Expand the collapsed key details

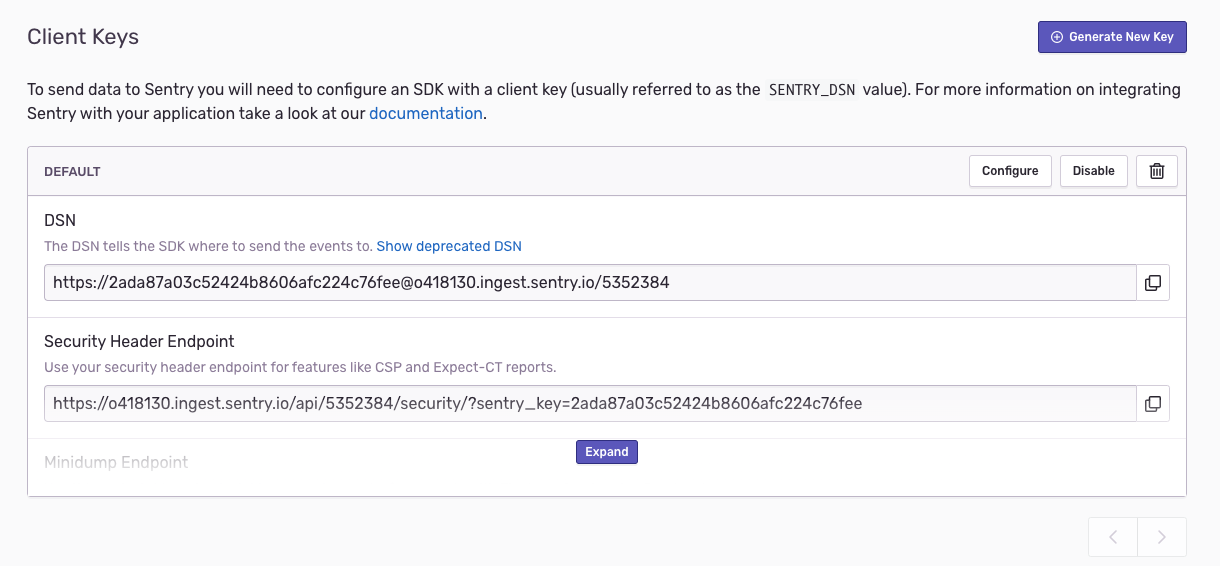[607, 452]
